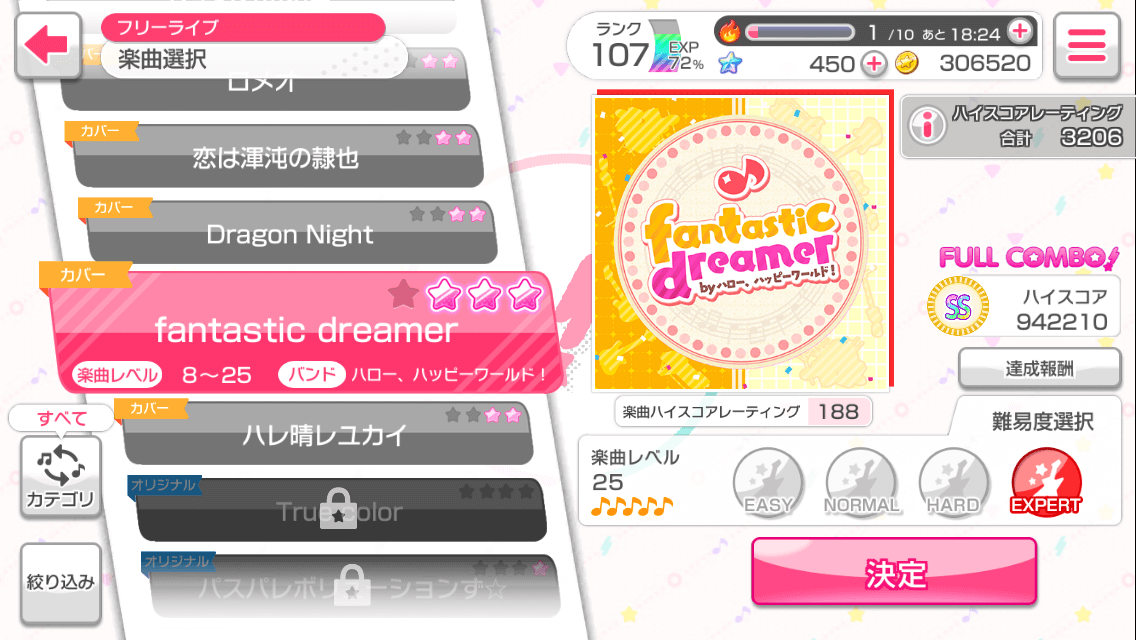This screenshot has width=1136, height=640.
Task: Open the hamburger menu
Action: [x=1086, y=45]
